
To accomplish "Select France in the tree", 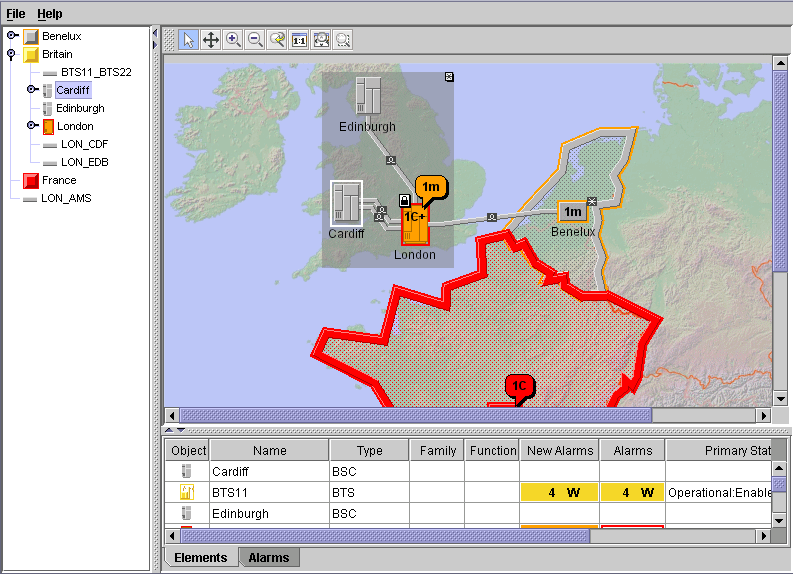I will click(x=59, y=180).
